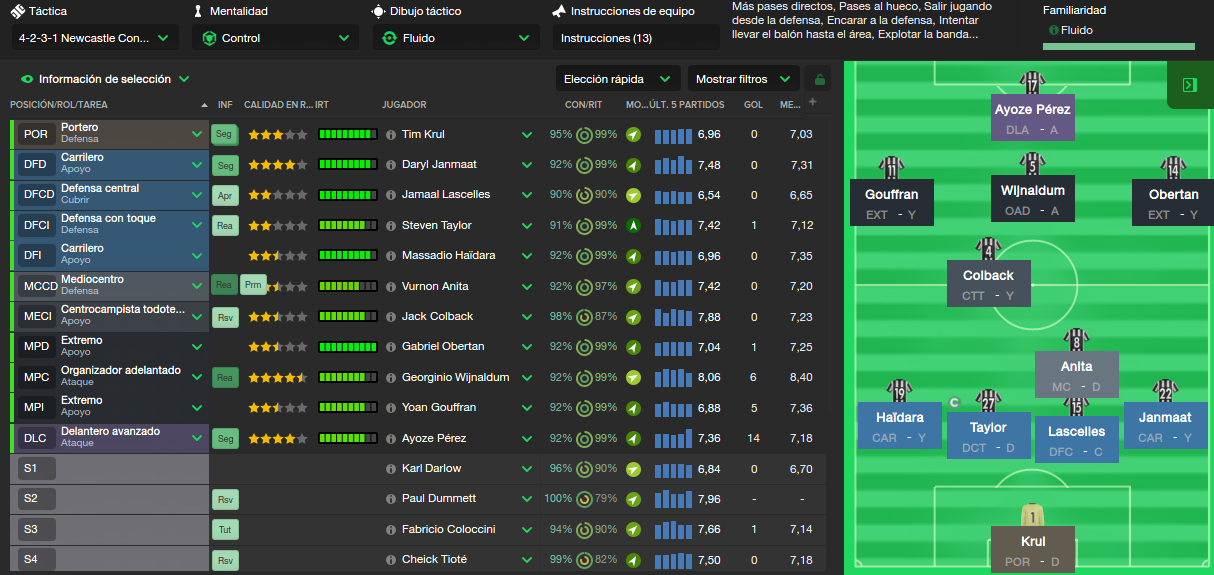Click the S1 substitute slot
The width and height of the screenshot is (1214, 575).
click(x=36, y=469)
